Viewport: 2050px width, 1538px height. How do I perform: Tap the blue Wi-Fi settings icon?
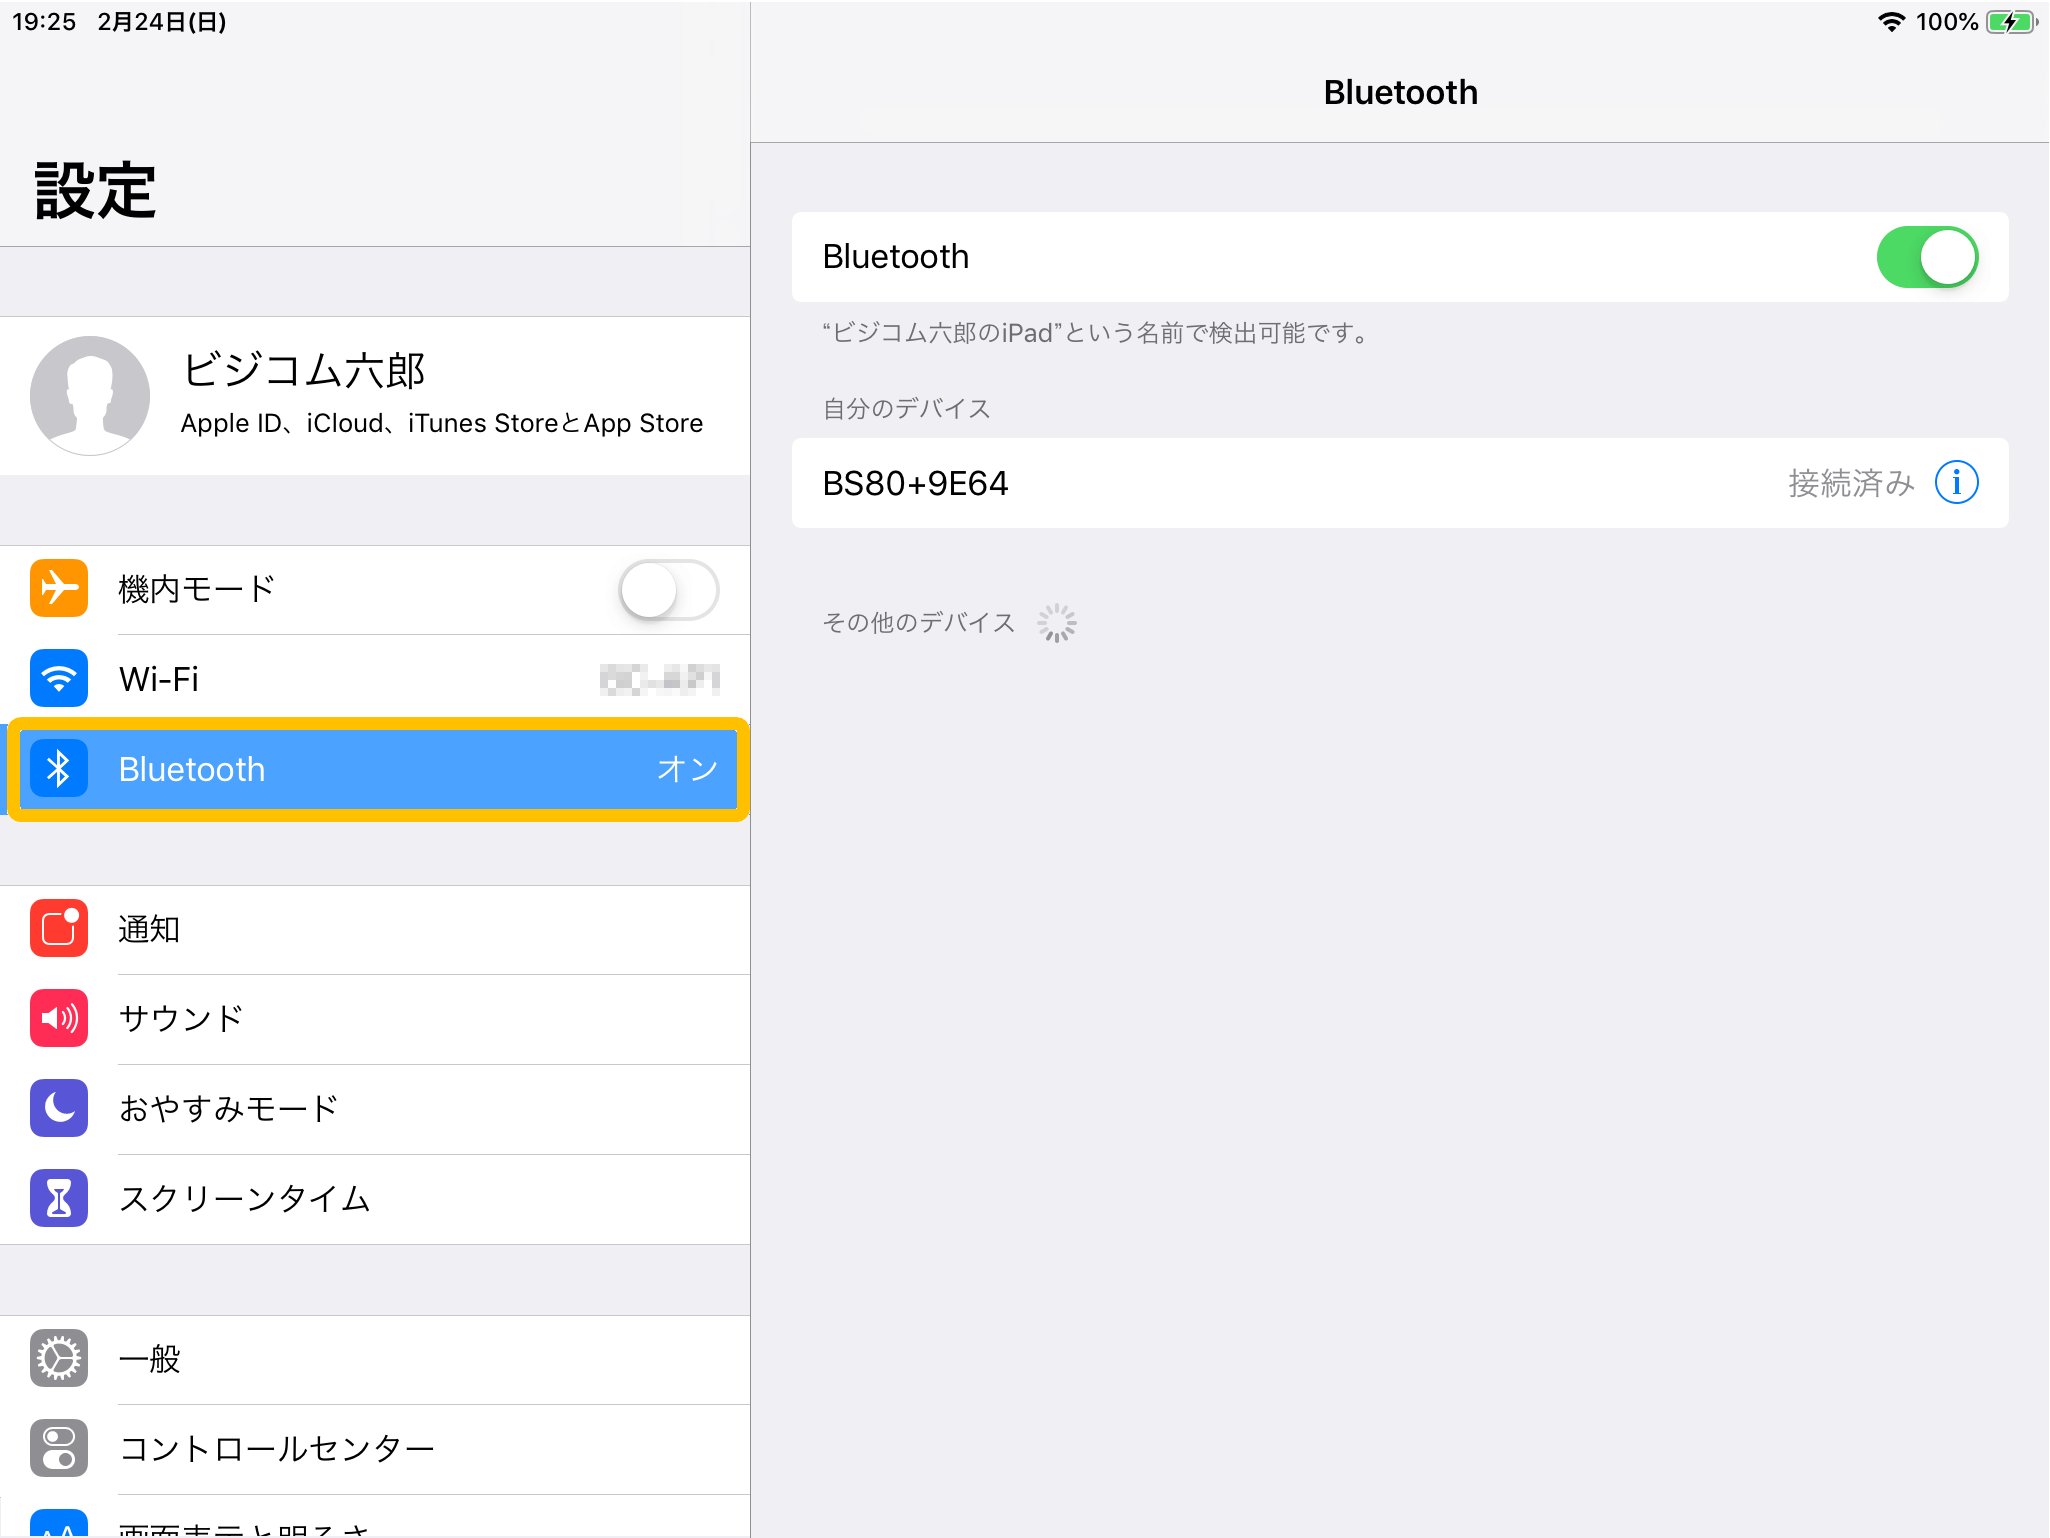pyautogui.click(x=59, y=679)
